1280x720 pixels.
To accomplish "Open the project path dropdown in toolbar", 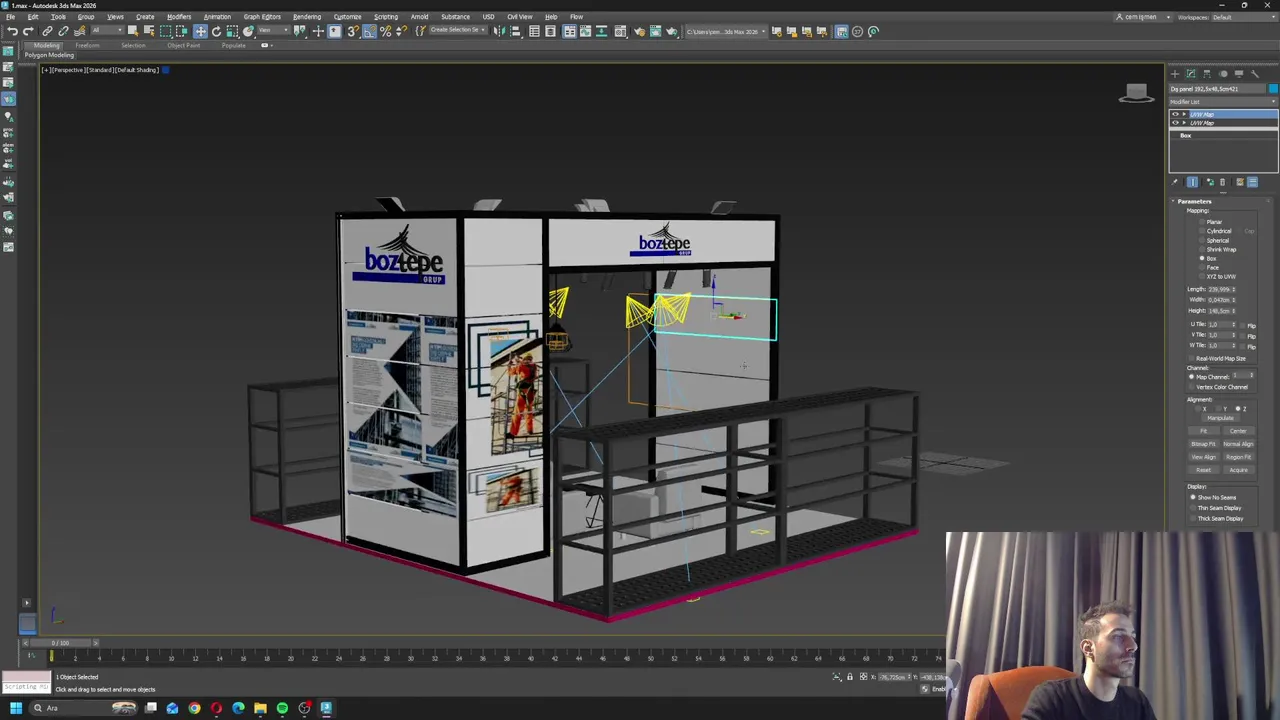I will [727, 31].
